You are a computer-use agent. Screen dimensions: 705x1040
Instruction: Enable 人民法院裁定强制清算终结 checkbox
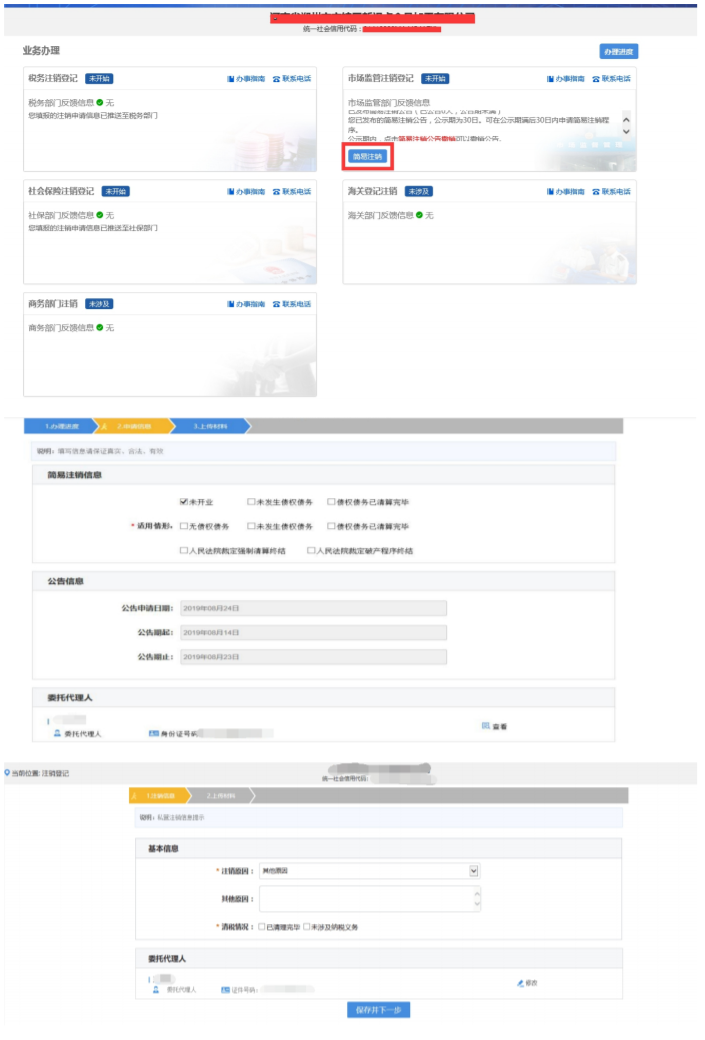(x=184, y=550)
